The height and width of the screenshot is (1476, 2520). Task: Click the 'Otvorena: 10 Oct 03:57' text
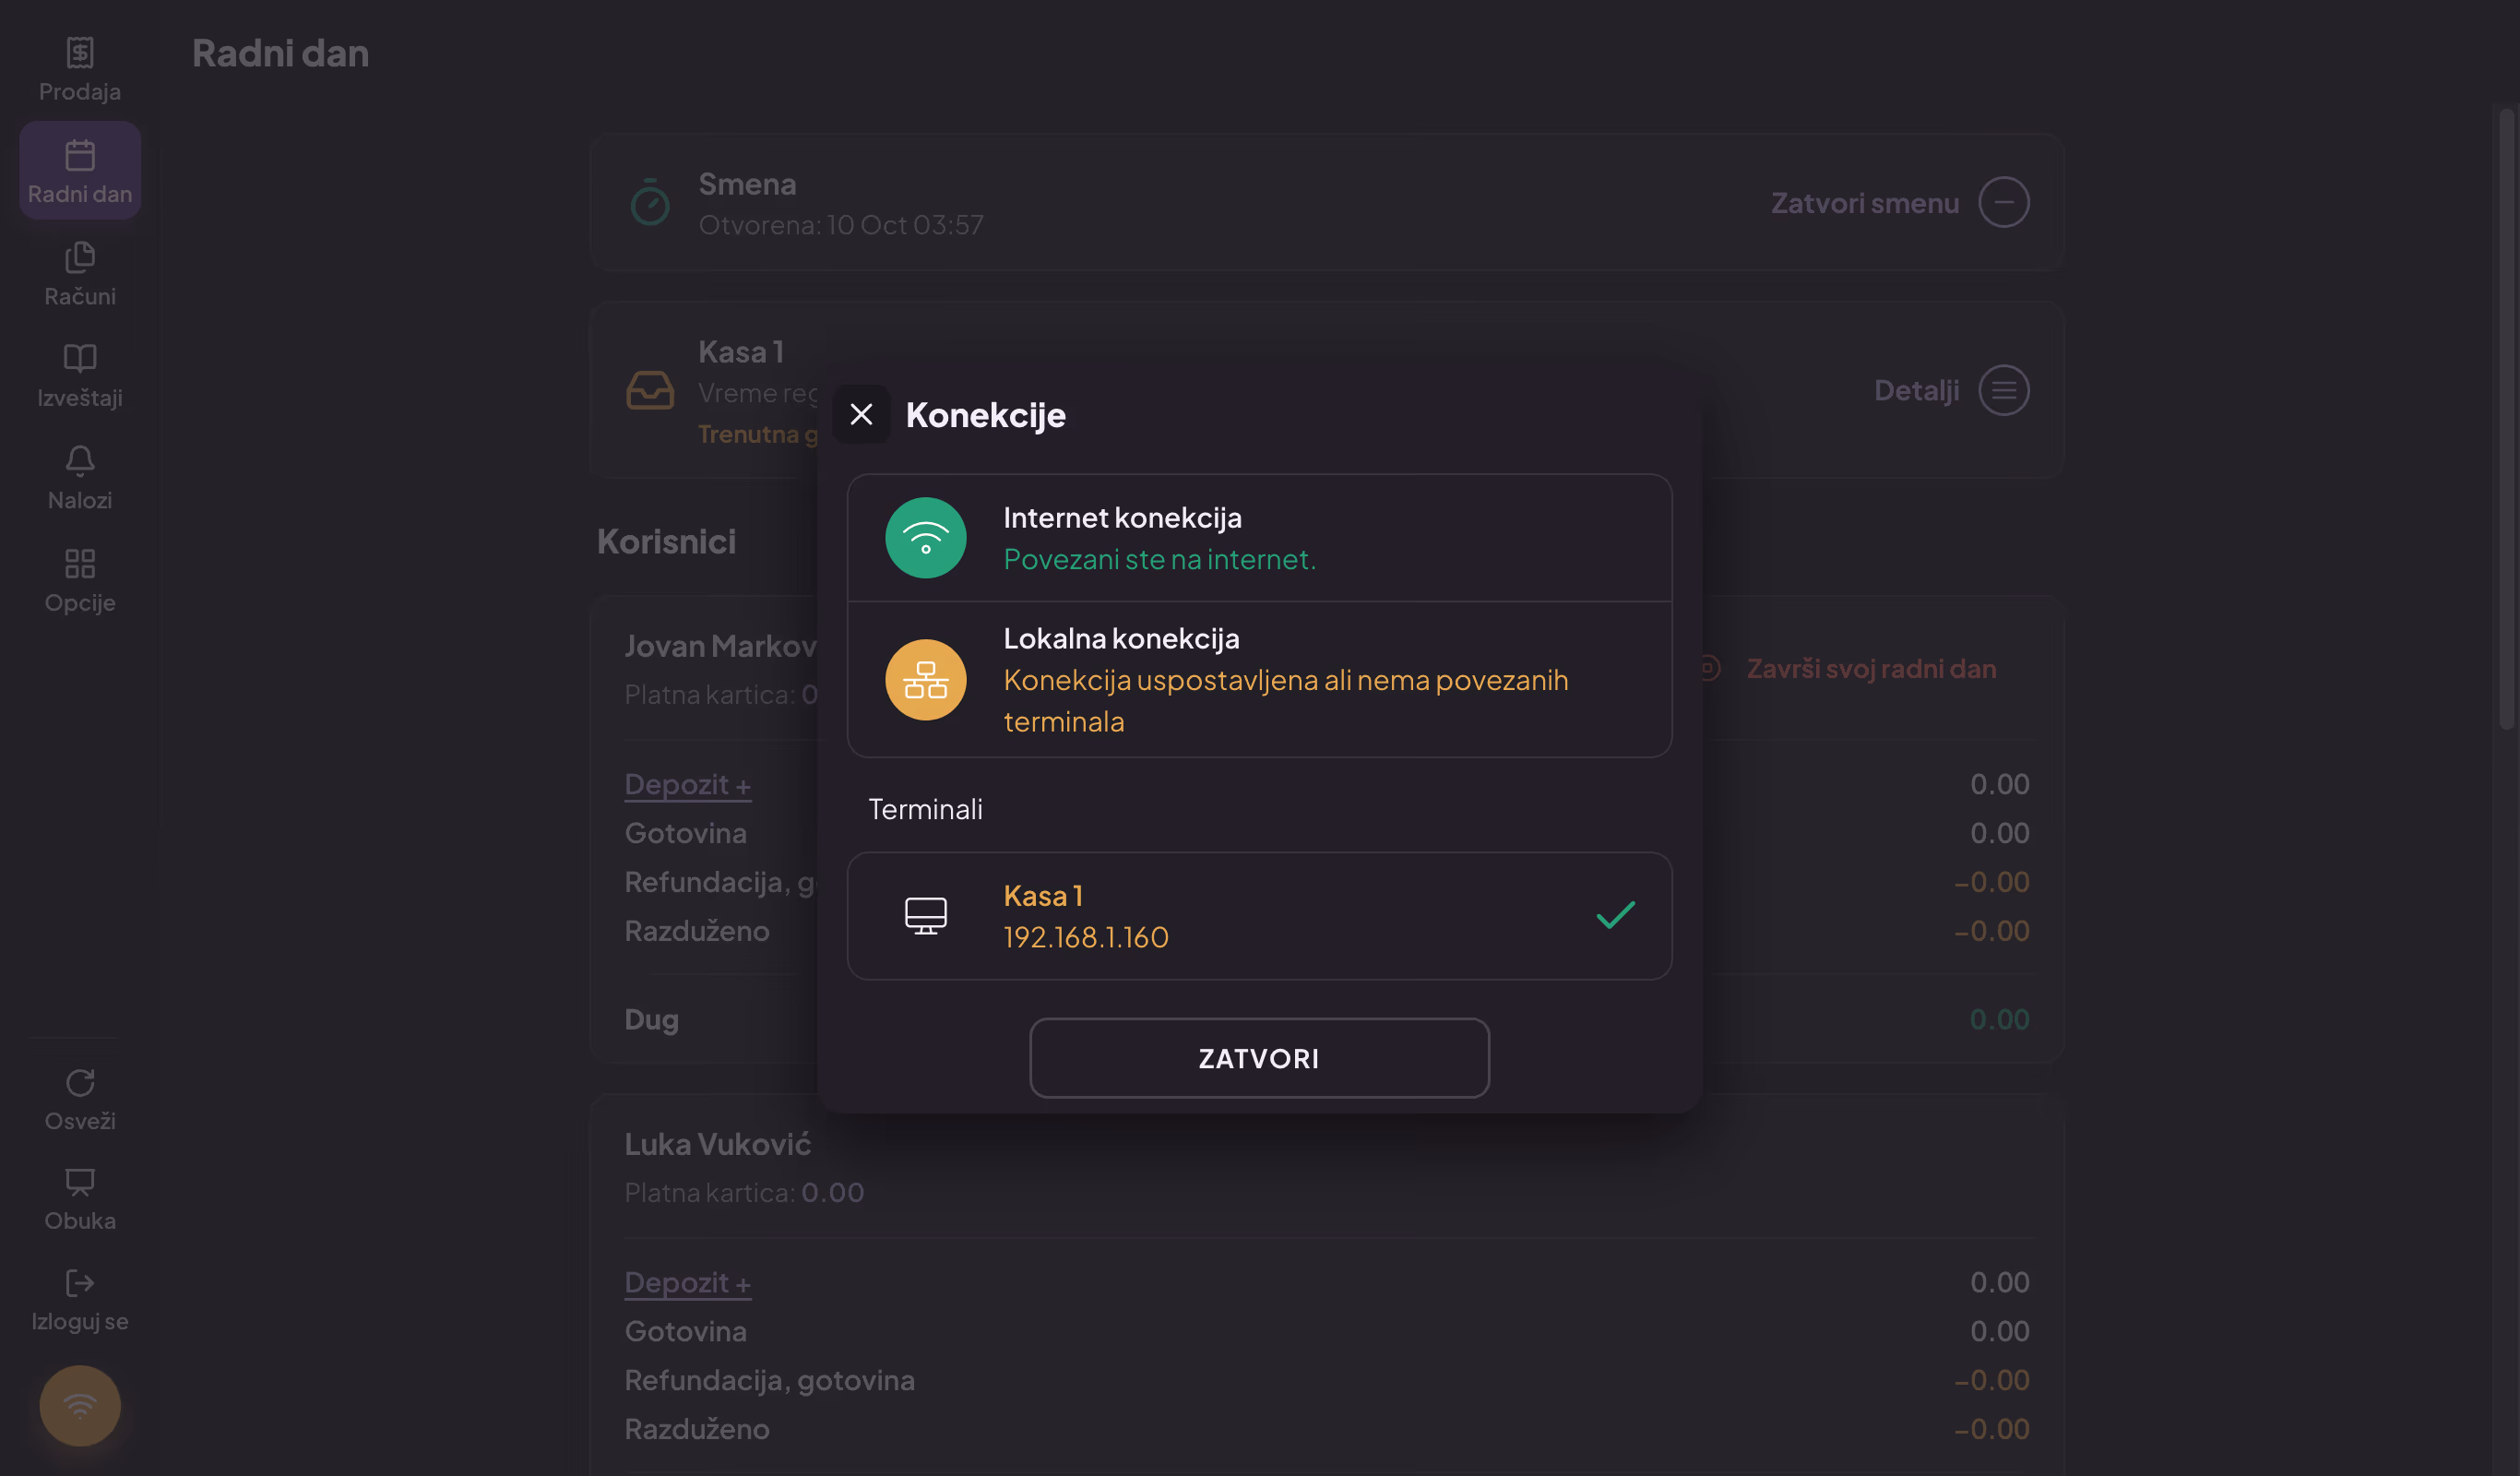[841, 226]
